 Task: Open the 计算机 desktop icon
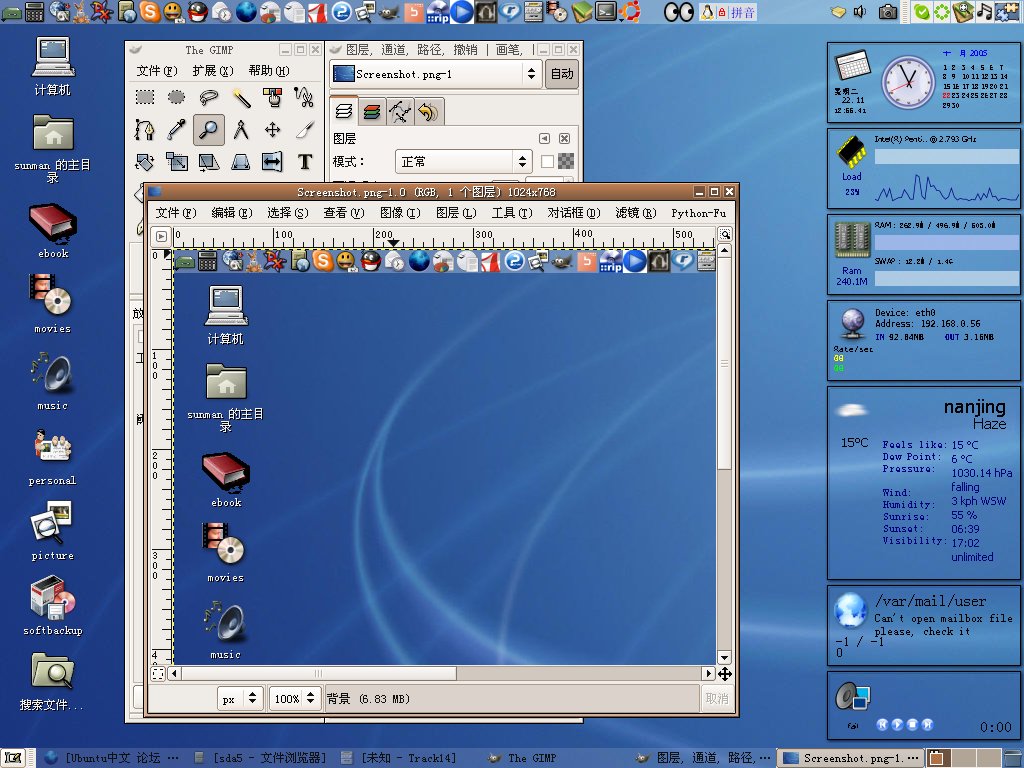click(x=52, y=66)
